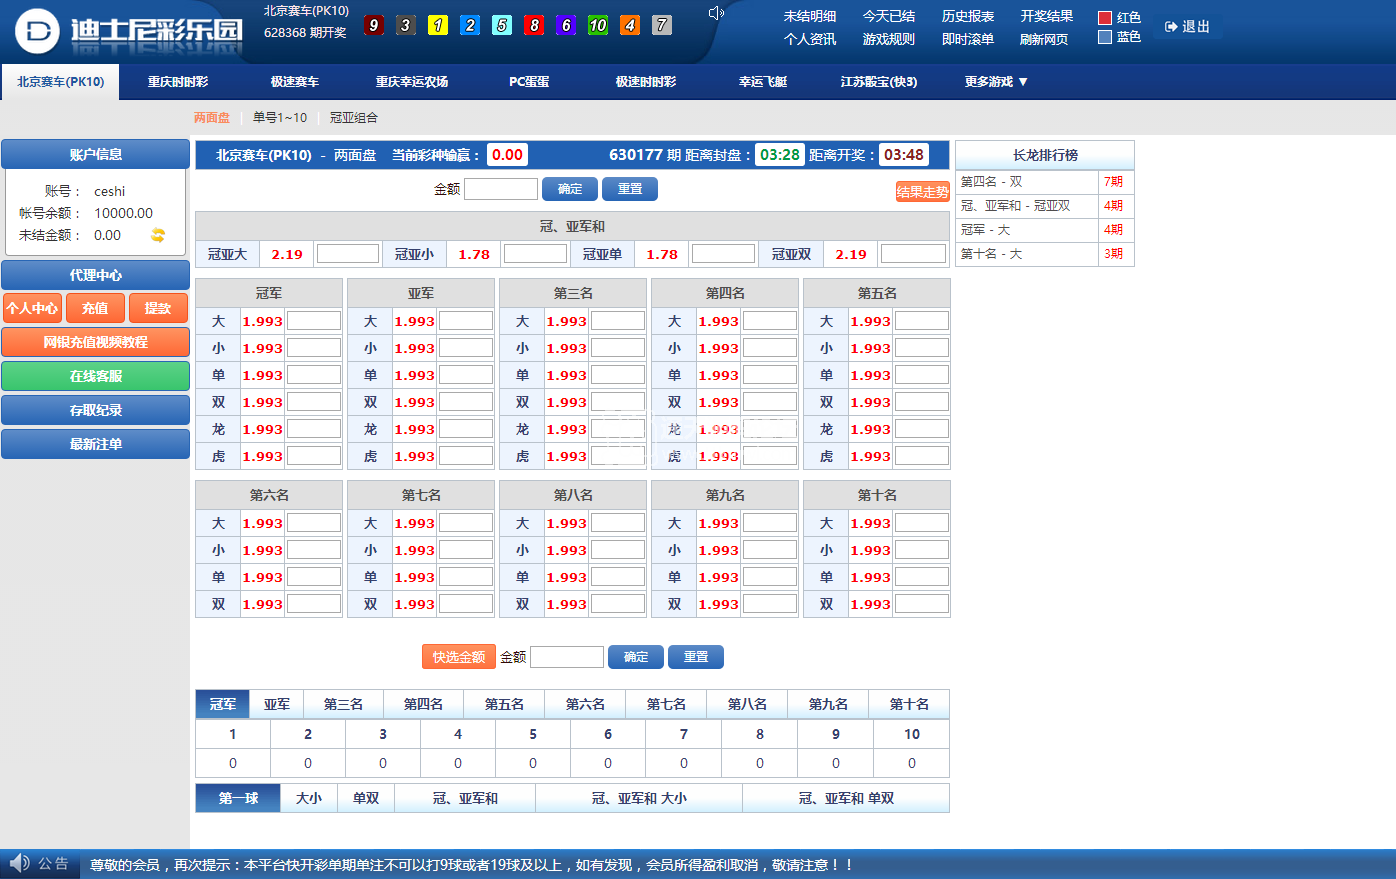Select 第十名 tab in statistics table
The height and width of the screenshot is (879, 1396).
[909, 704]
